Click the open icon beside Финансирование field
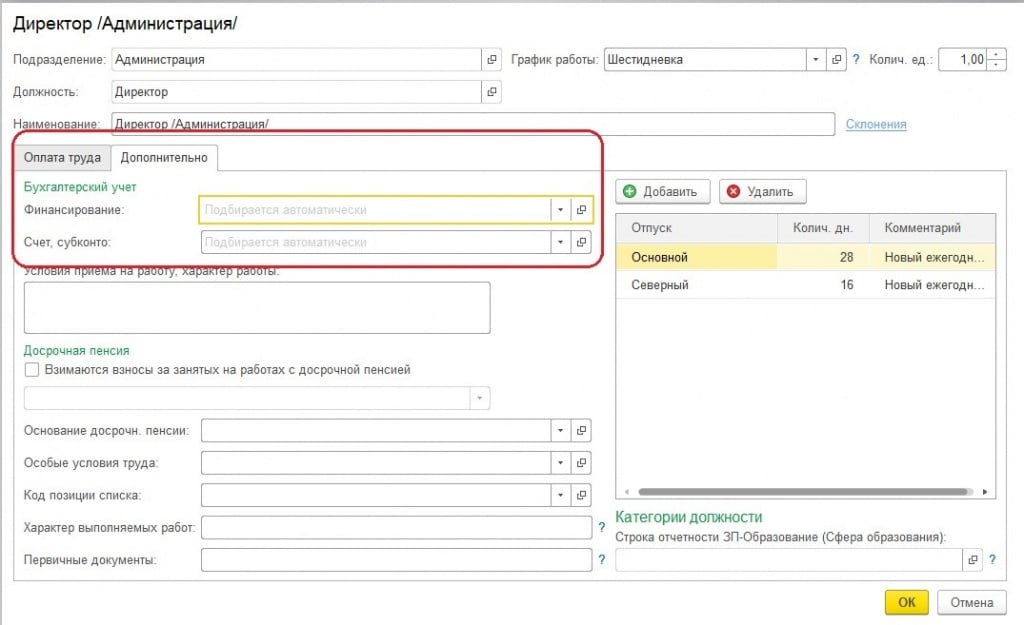This screenshot has width=1024, height=625. click(581, 210)
